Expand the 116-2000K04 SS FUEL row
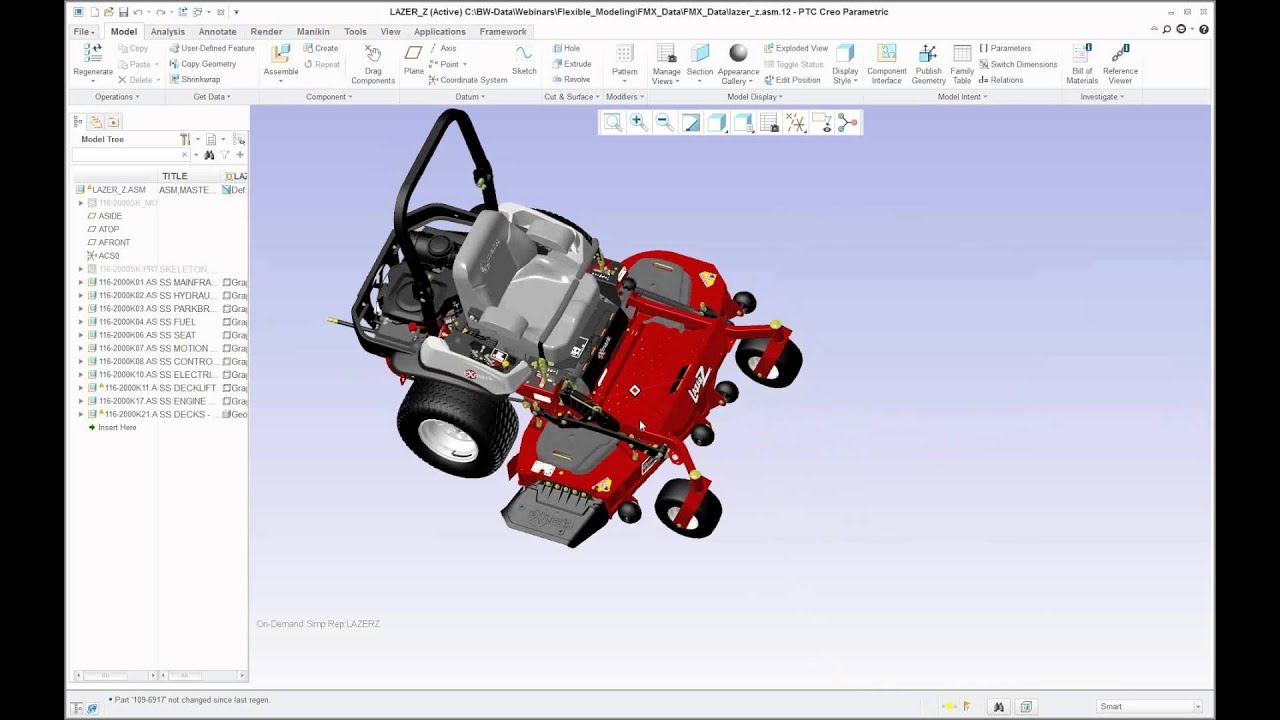This screenshot has width=1280, height=720. [81, 322]
